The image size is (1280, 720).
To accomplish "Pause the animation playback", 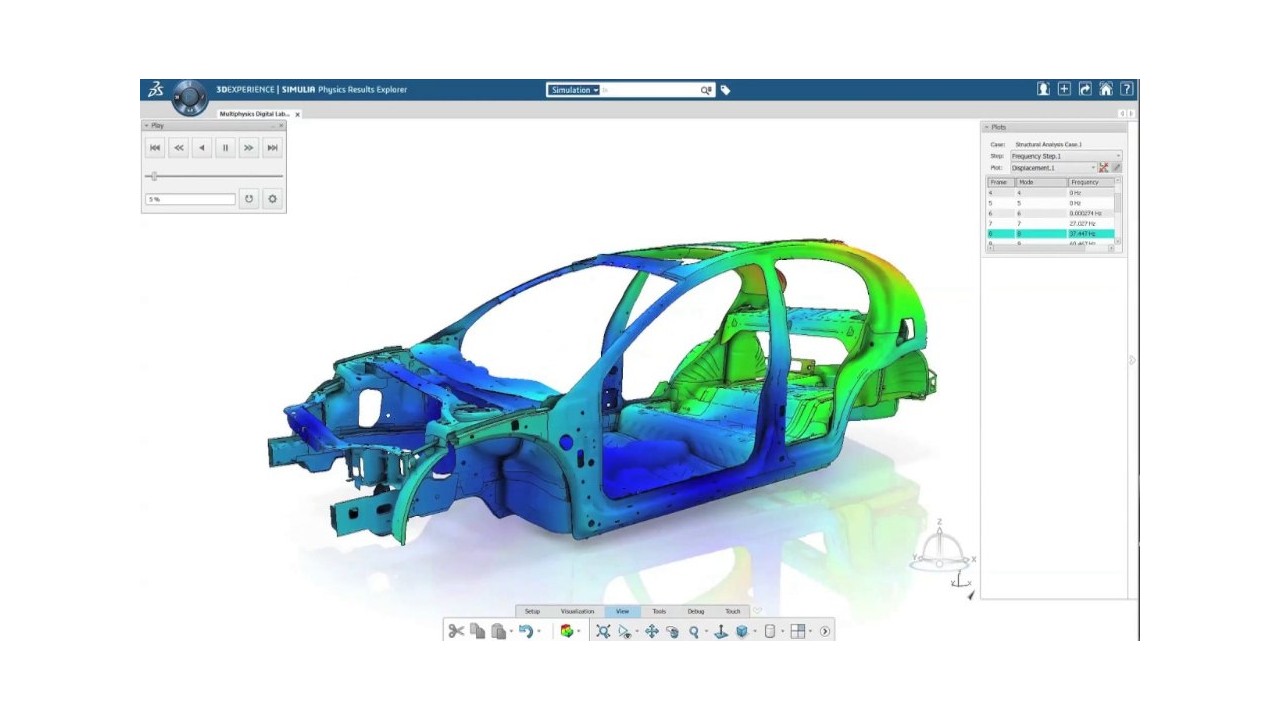I will pos(225,148).
